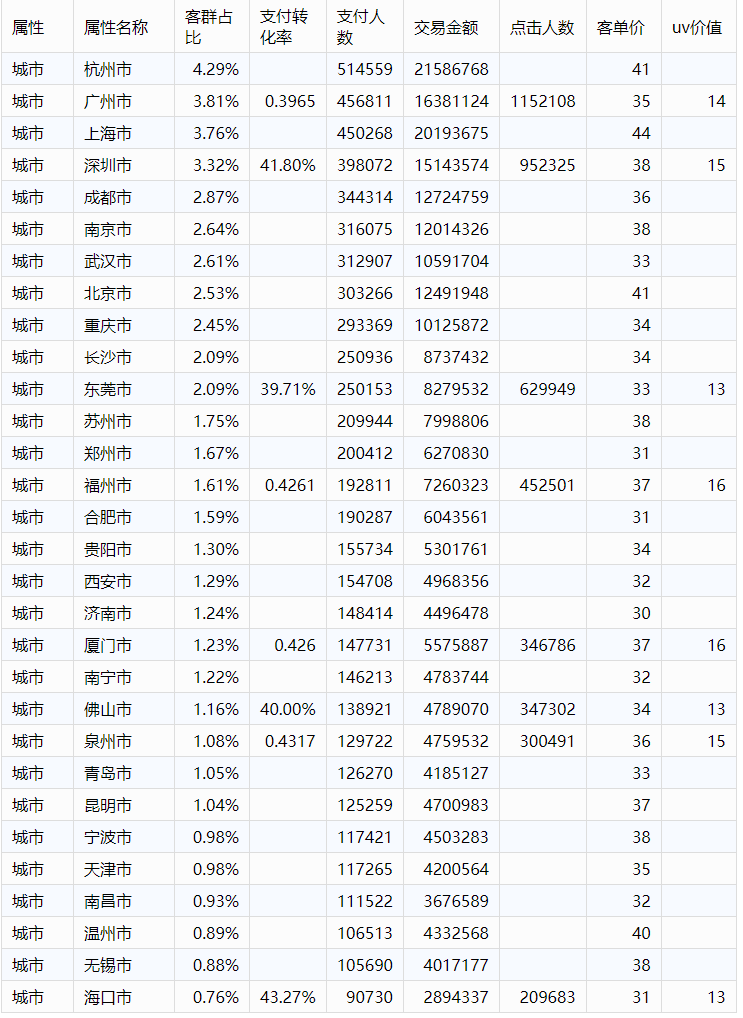This screenshot has width=743, height=1018.
Task: Select the 东莞市 conversion rate 39.71%
Action: [x=288, y=390]
